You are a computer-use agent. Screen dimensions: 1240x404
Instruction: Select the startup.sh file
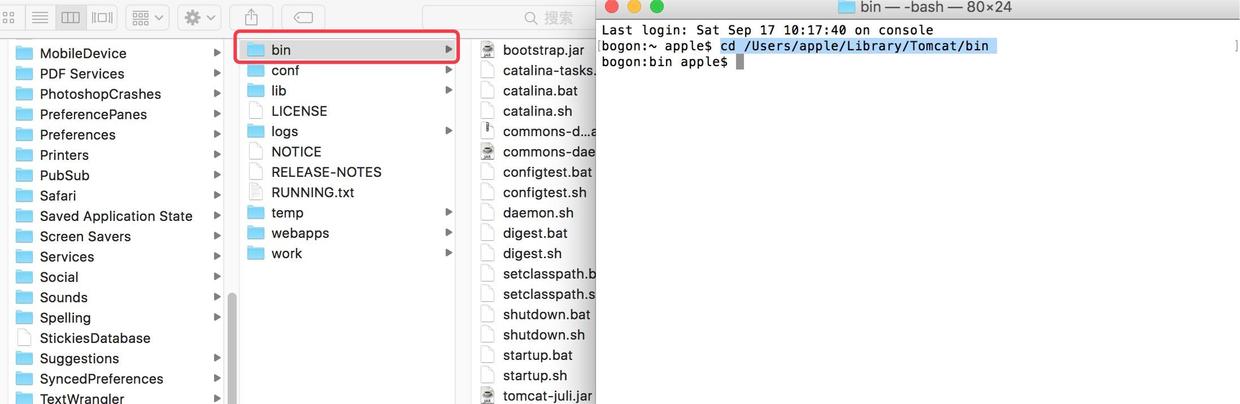[x=524, y=376]
